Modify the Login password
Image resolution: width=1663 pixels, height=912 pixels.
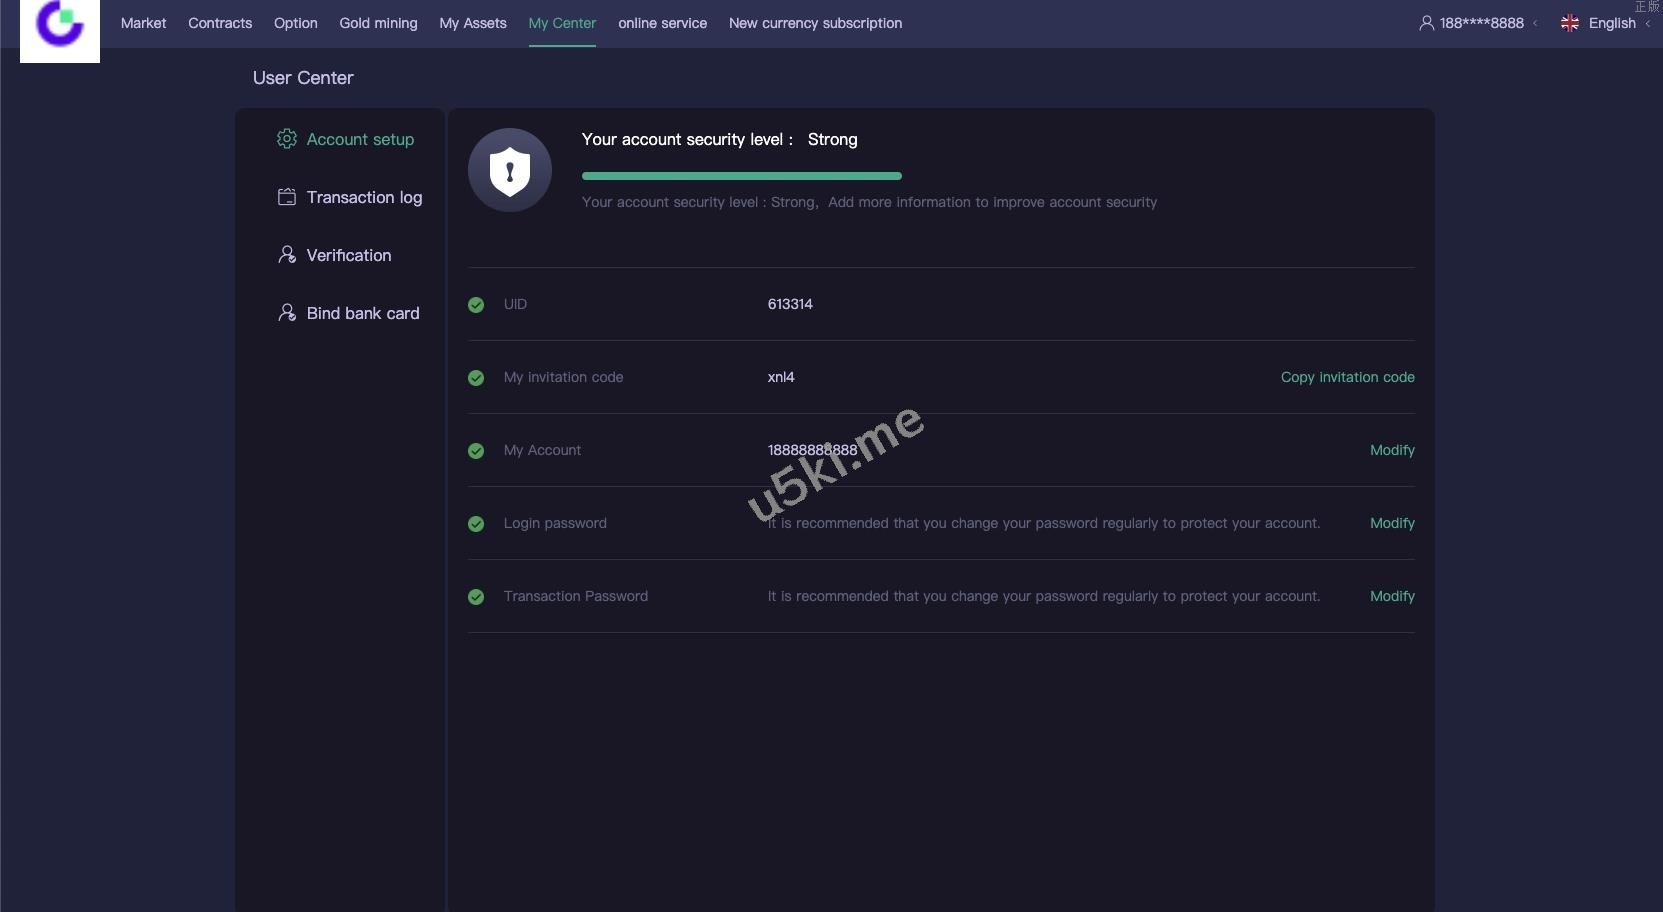(x=1392, y=523)
